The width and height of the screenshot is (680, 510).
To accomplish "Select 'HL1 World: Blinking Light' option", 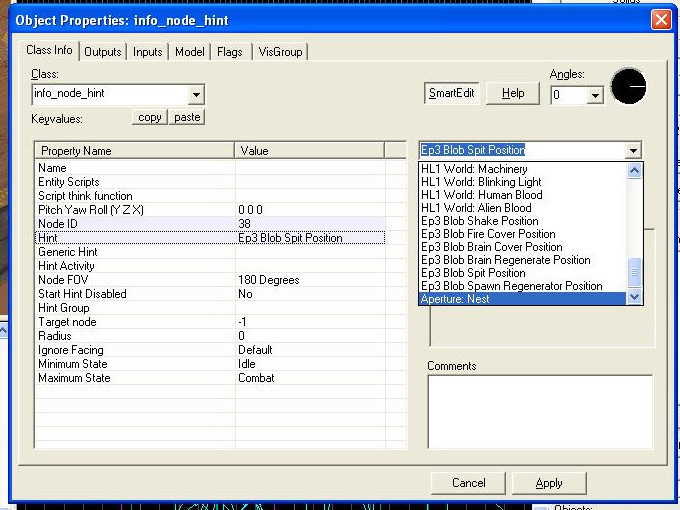I will click(x=523, y=182).
